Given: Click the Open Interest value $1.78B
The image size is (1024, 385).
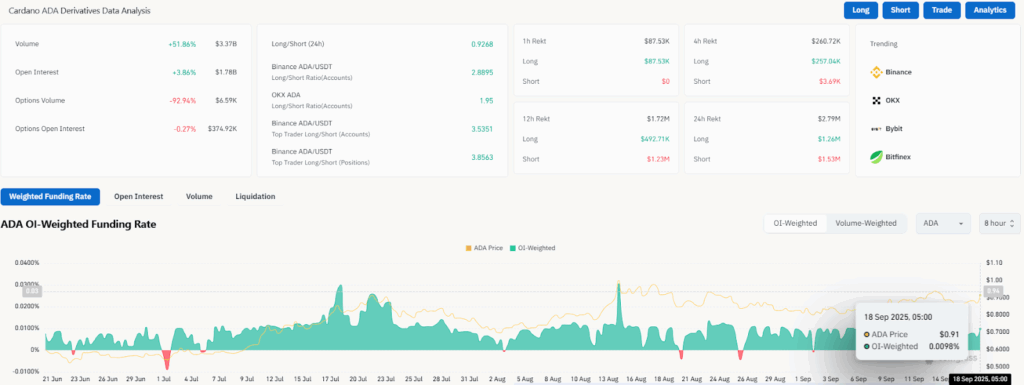Looking at the screenshot, I should click(226, 72).
